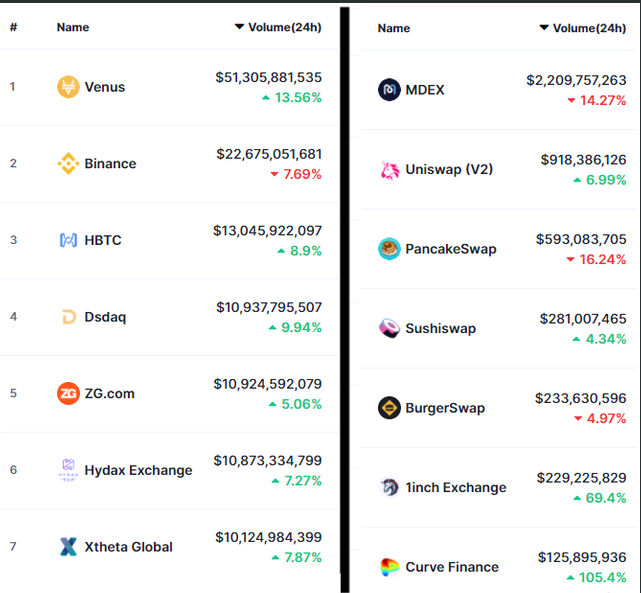The height and width of the screenshot is (593, 641).
Task: Click the Sushiswap logo icon
Action: point(389,328)
